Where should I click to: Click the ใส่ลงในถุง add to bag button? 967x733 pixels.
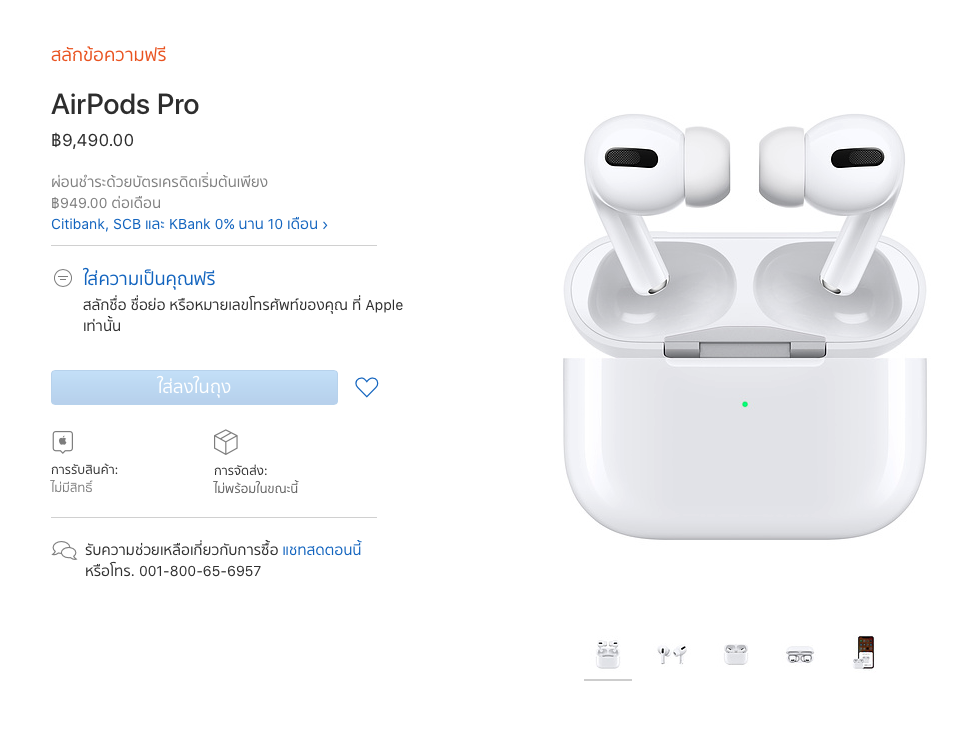194,387
